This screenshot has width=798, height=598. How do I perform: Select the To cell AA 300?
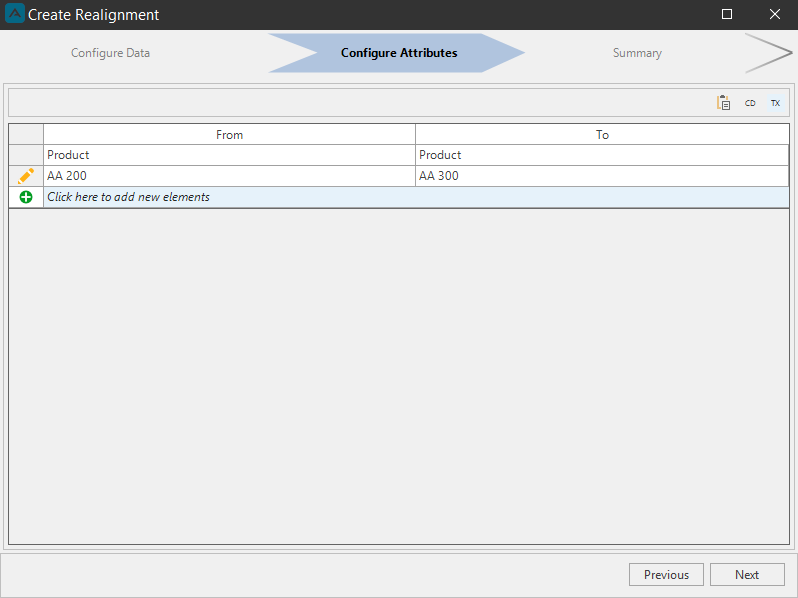pos(602,176)
